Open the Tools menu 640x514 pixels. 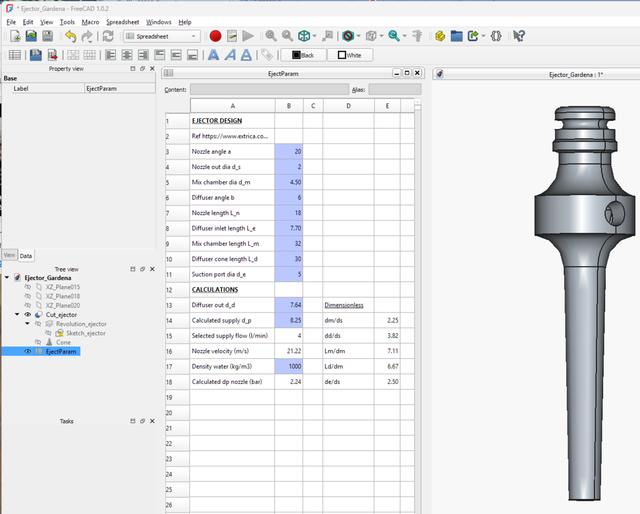click(x=67, y=22)
